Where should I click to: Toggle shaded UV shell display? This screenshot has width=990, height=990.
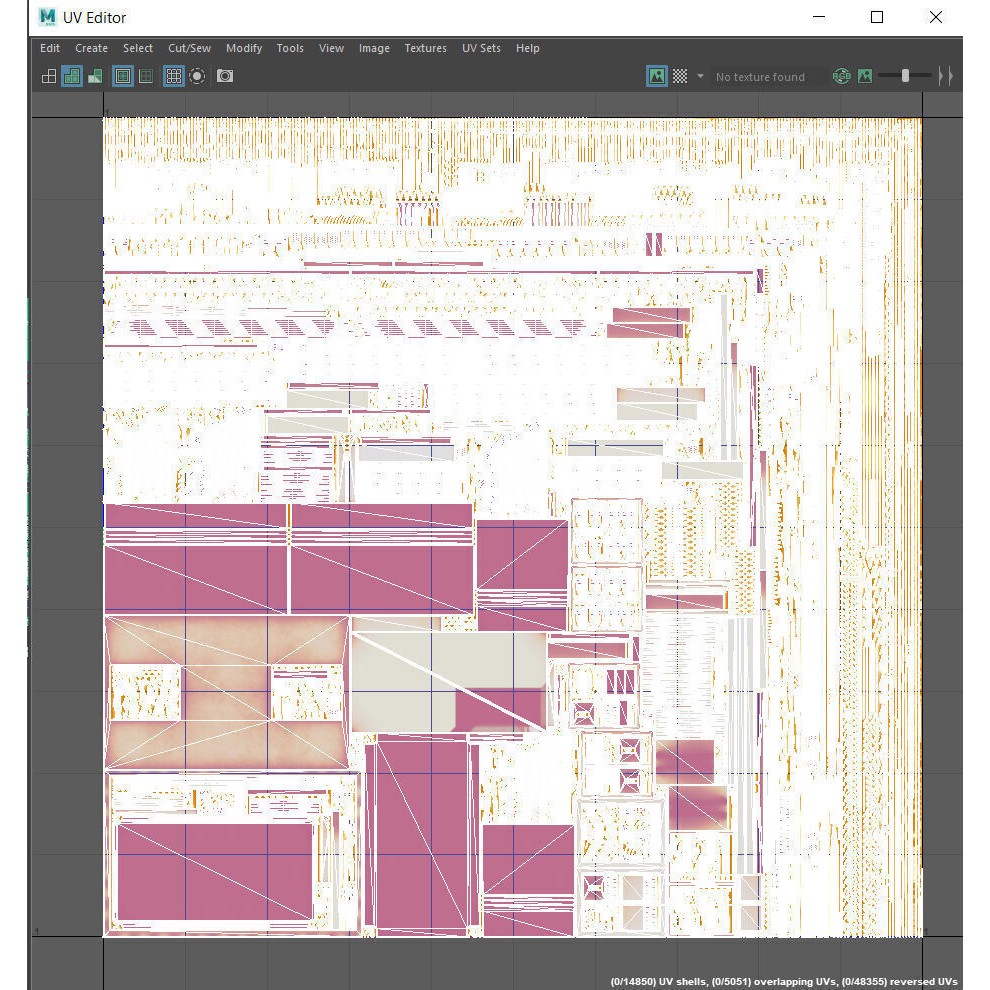click(72, 76)
